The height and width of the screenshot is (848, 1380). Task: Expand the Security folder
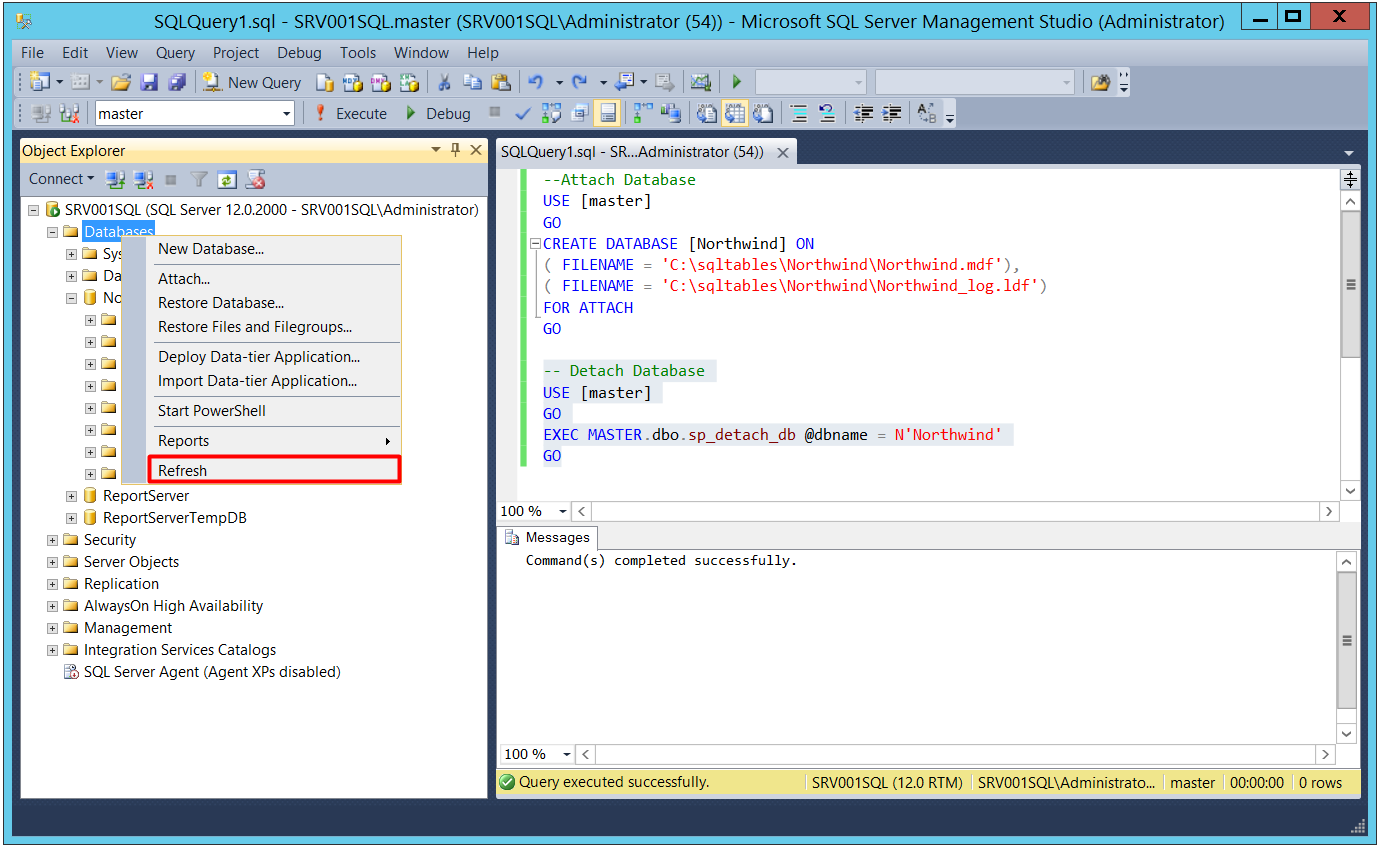pyautogui.click(x=53, y=540)
